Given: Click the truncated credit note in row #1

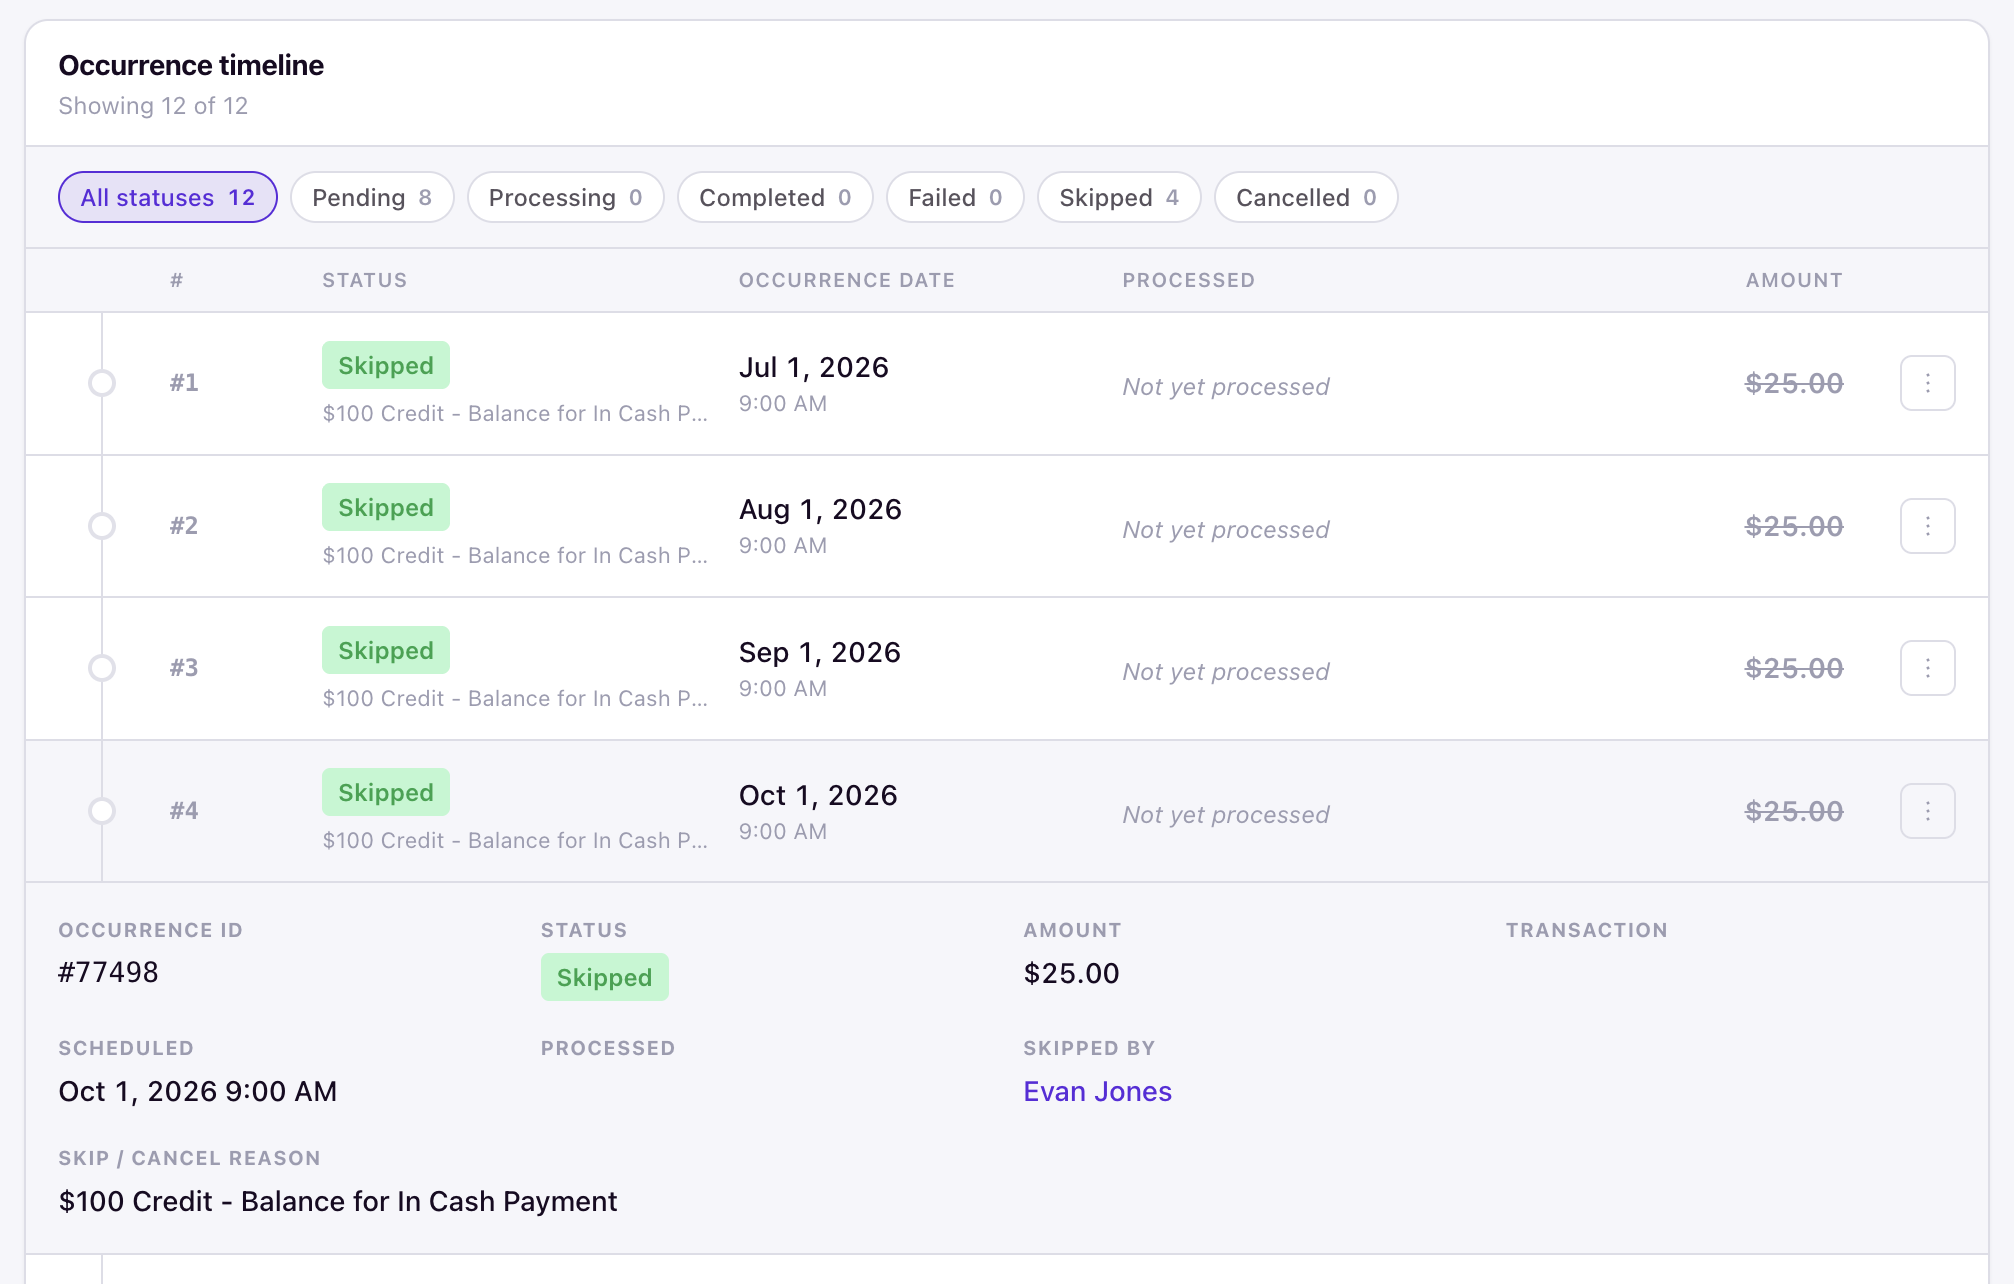Looking at the screenshot, I should pyautogui.click(x=515, y=413).
